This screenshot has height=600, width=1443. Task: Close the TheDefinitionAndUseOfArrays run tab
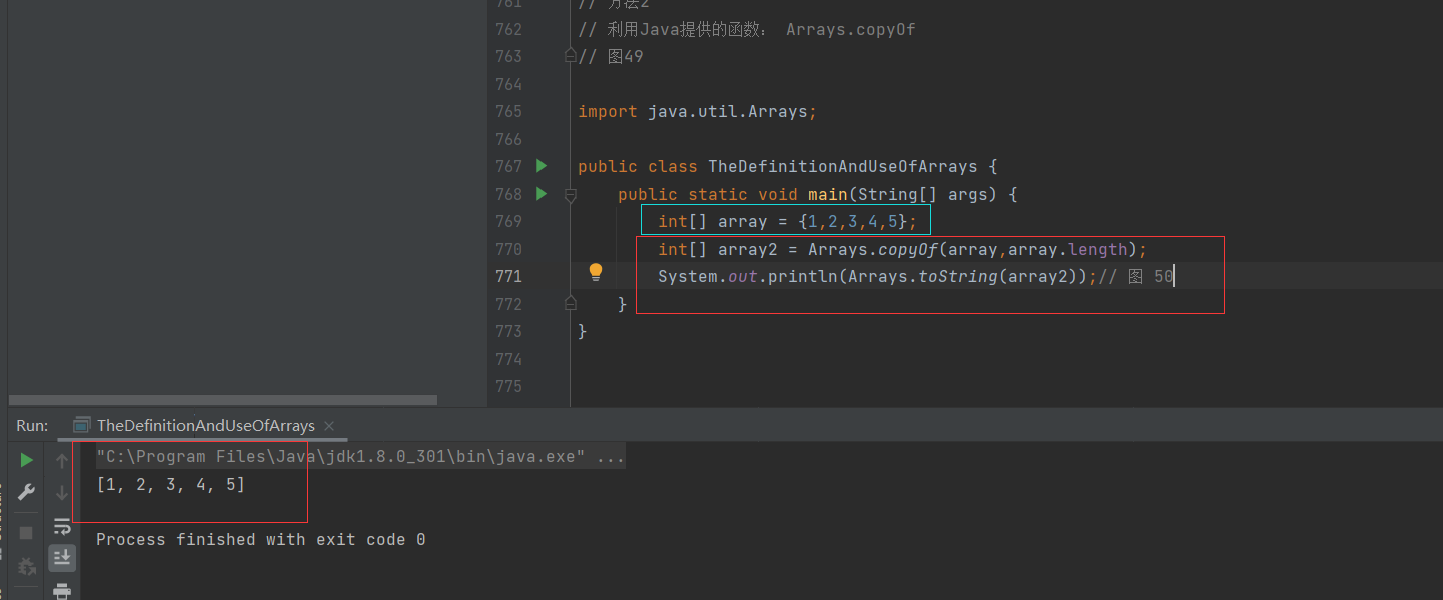(x=330, y=426)
